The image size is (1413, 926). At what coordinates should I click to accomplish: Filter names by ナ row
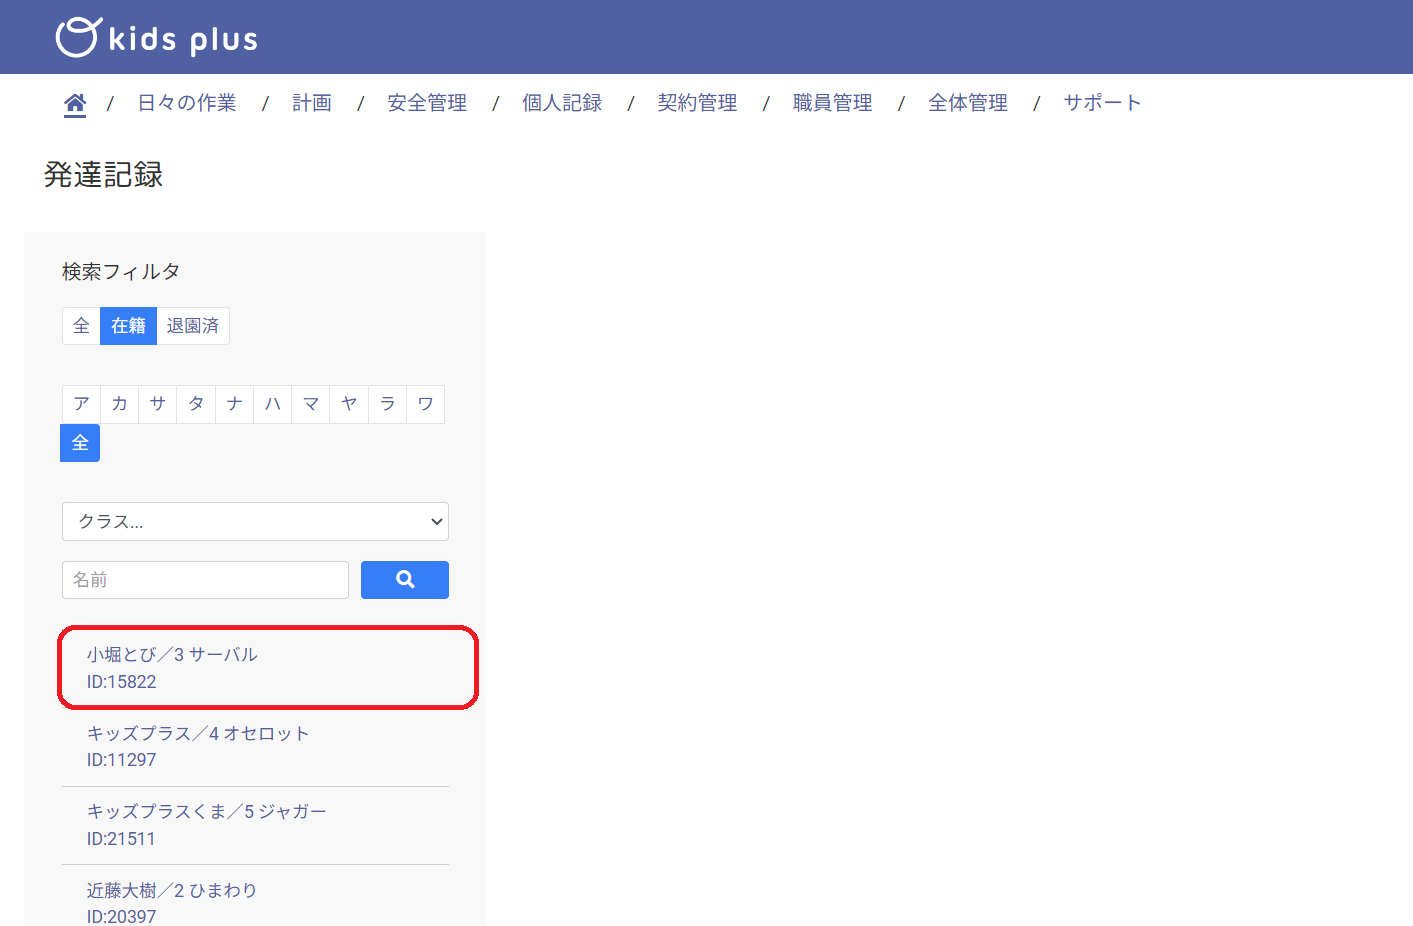pos(235,404)
